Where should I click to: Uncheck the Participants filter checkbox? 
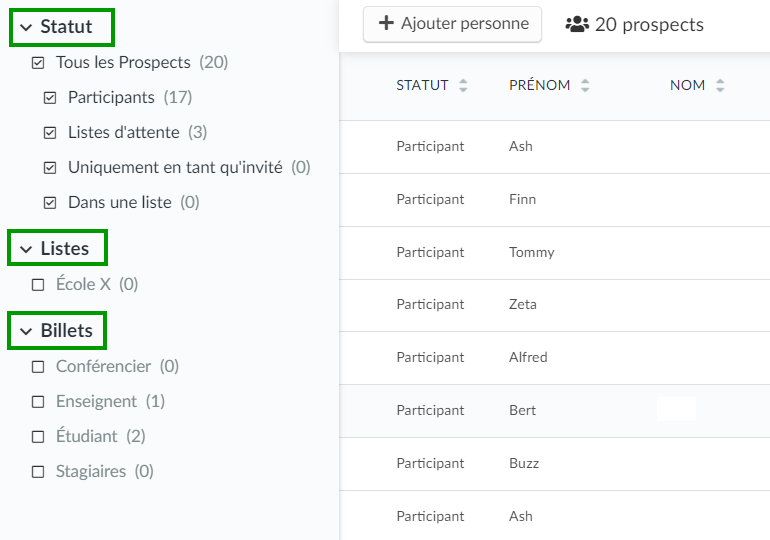pyautogui.click(x=50, y=98)
